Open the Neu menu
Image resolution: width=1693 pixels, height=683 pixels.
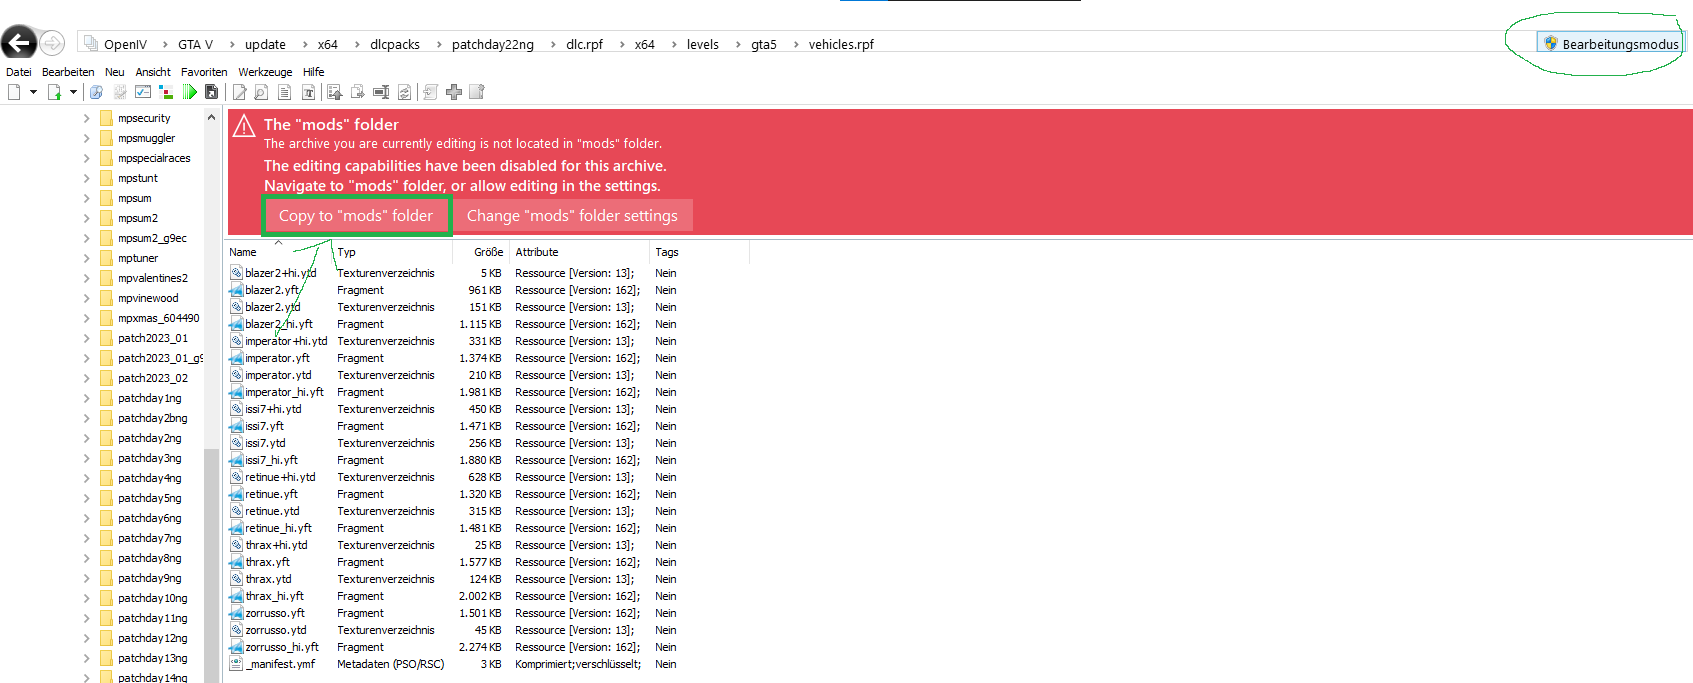point(115,72)
